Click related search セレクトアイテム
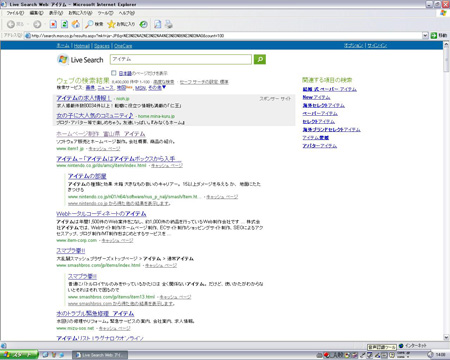Image resolution: width=450 pixels, height=360 pixels. 319,122
